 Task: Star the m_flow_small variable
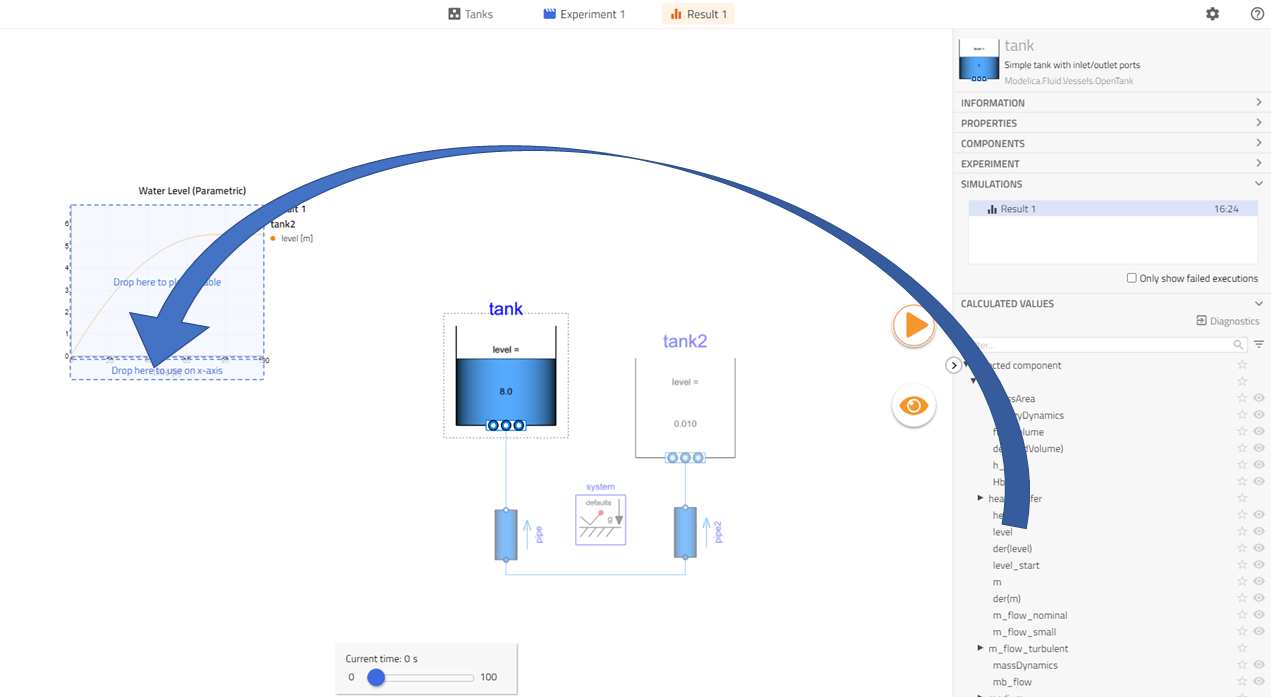pos(1242,632)
